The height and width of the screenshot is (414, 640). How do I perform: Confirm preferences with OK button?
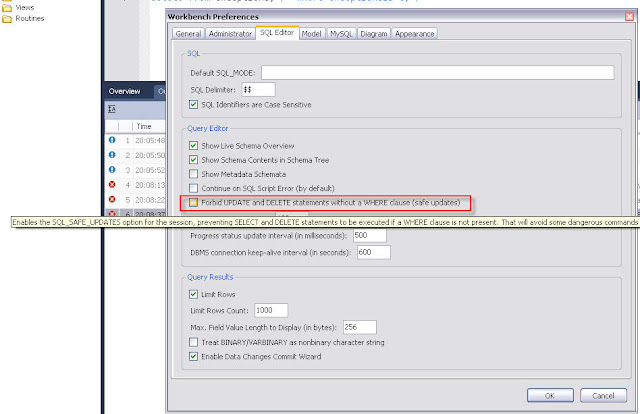coord(550,395)
